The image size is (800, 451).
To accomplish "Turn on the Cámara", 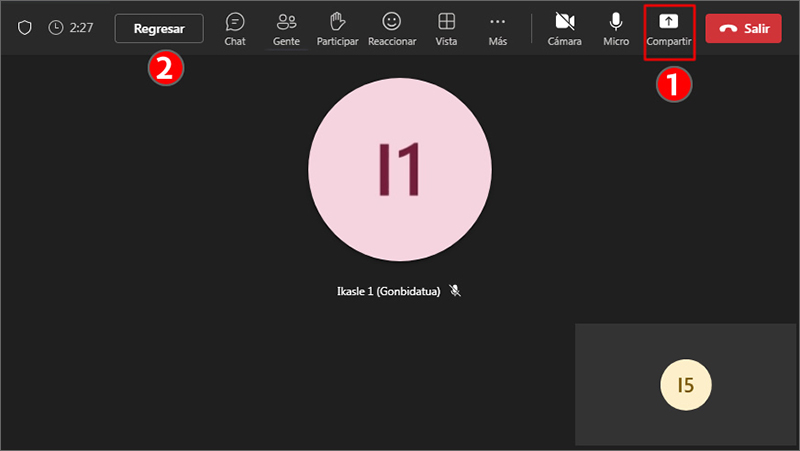I will click(564, 28).
